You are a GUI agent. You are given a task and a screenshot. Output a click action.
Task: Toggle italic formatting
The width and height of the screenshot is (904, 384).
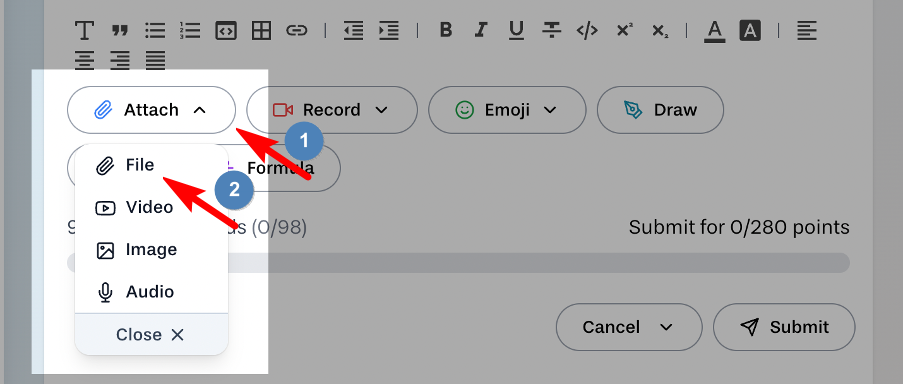tap(481, 30)
